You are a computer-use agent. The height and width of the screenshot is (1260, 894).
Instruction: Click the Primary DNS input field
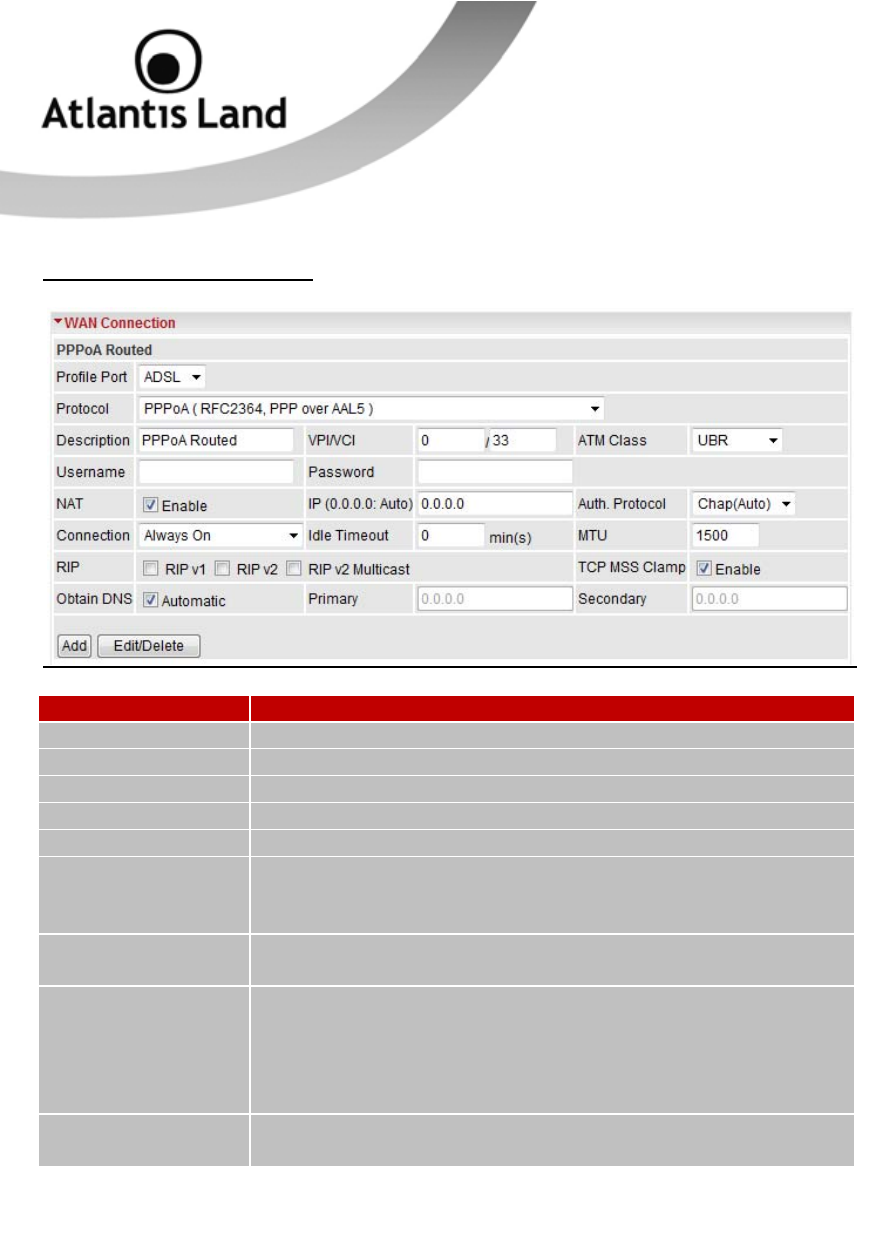tap(494, 599)
